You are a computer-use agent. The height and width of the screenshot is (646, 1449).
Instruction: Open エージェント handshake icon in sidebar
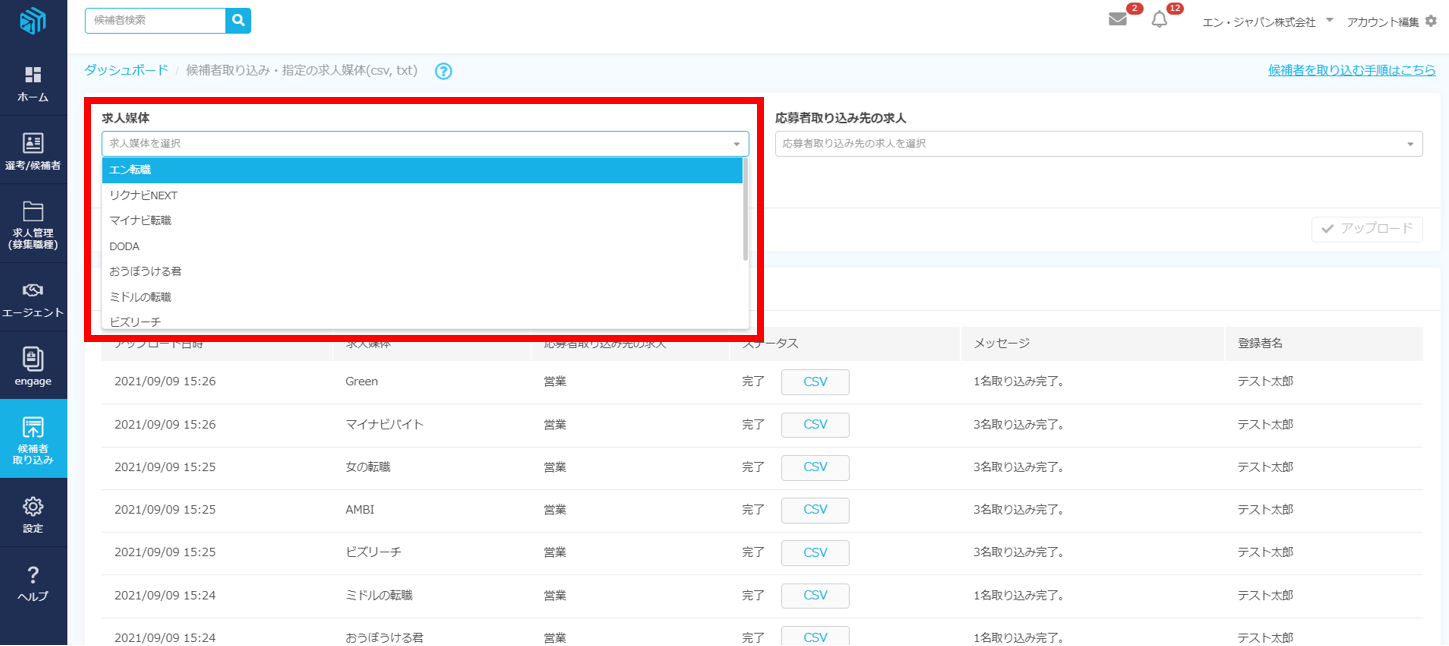pos(33,299)
